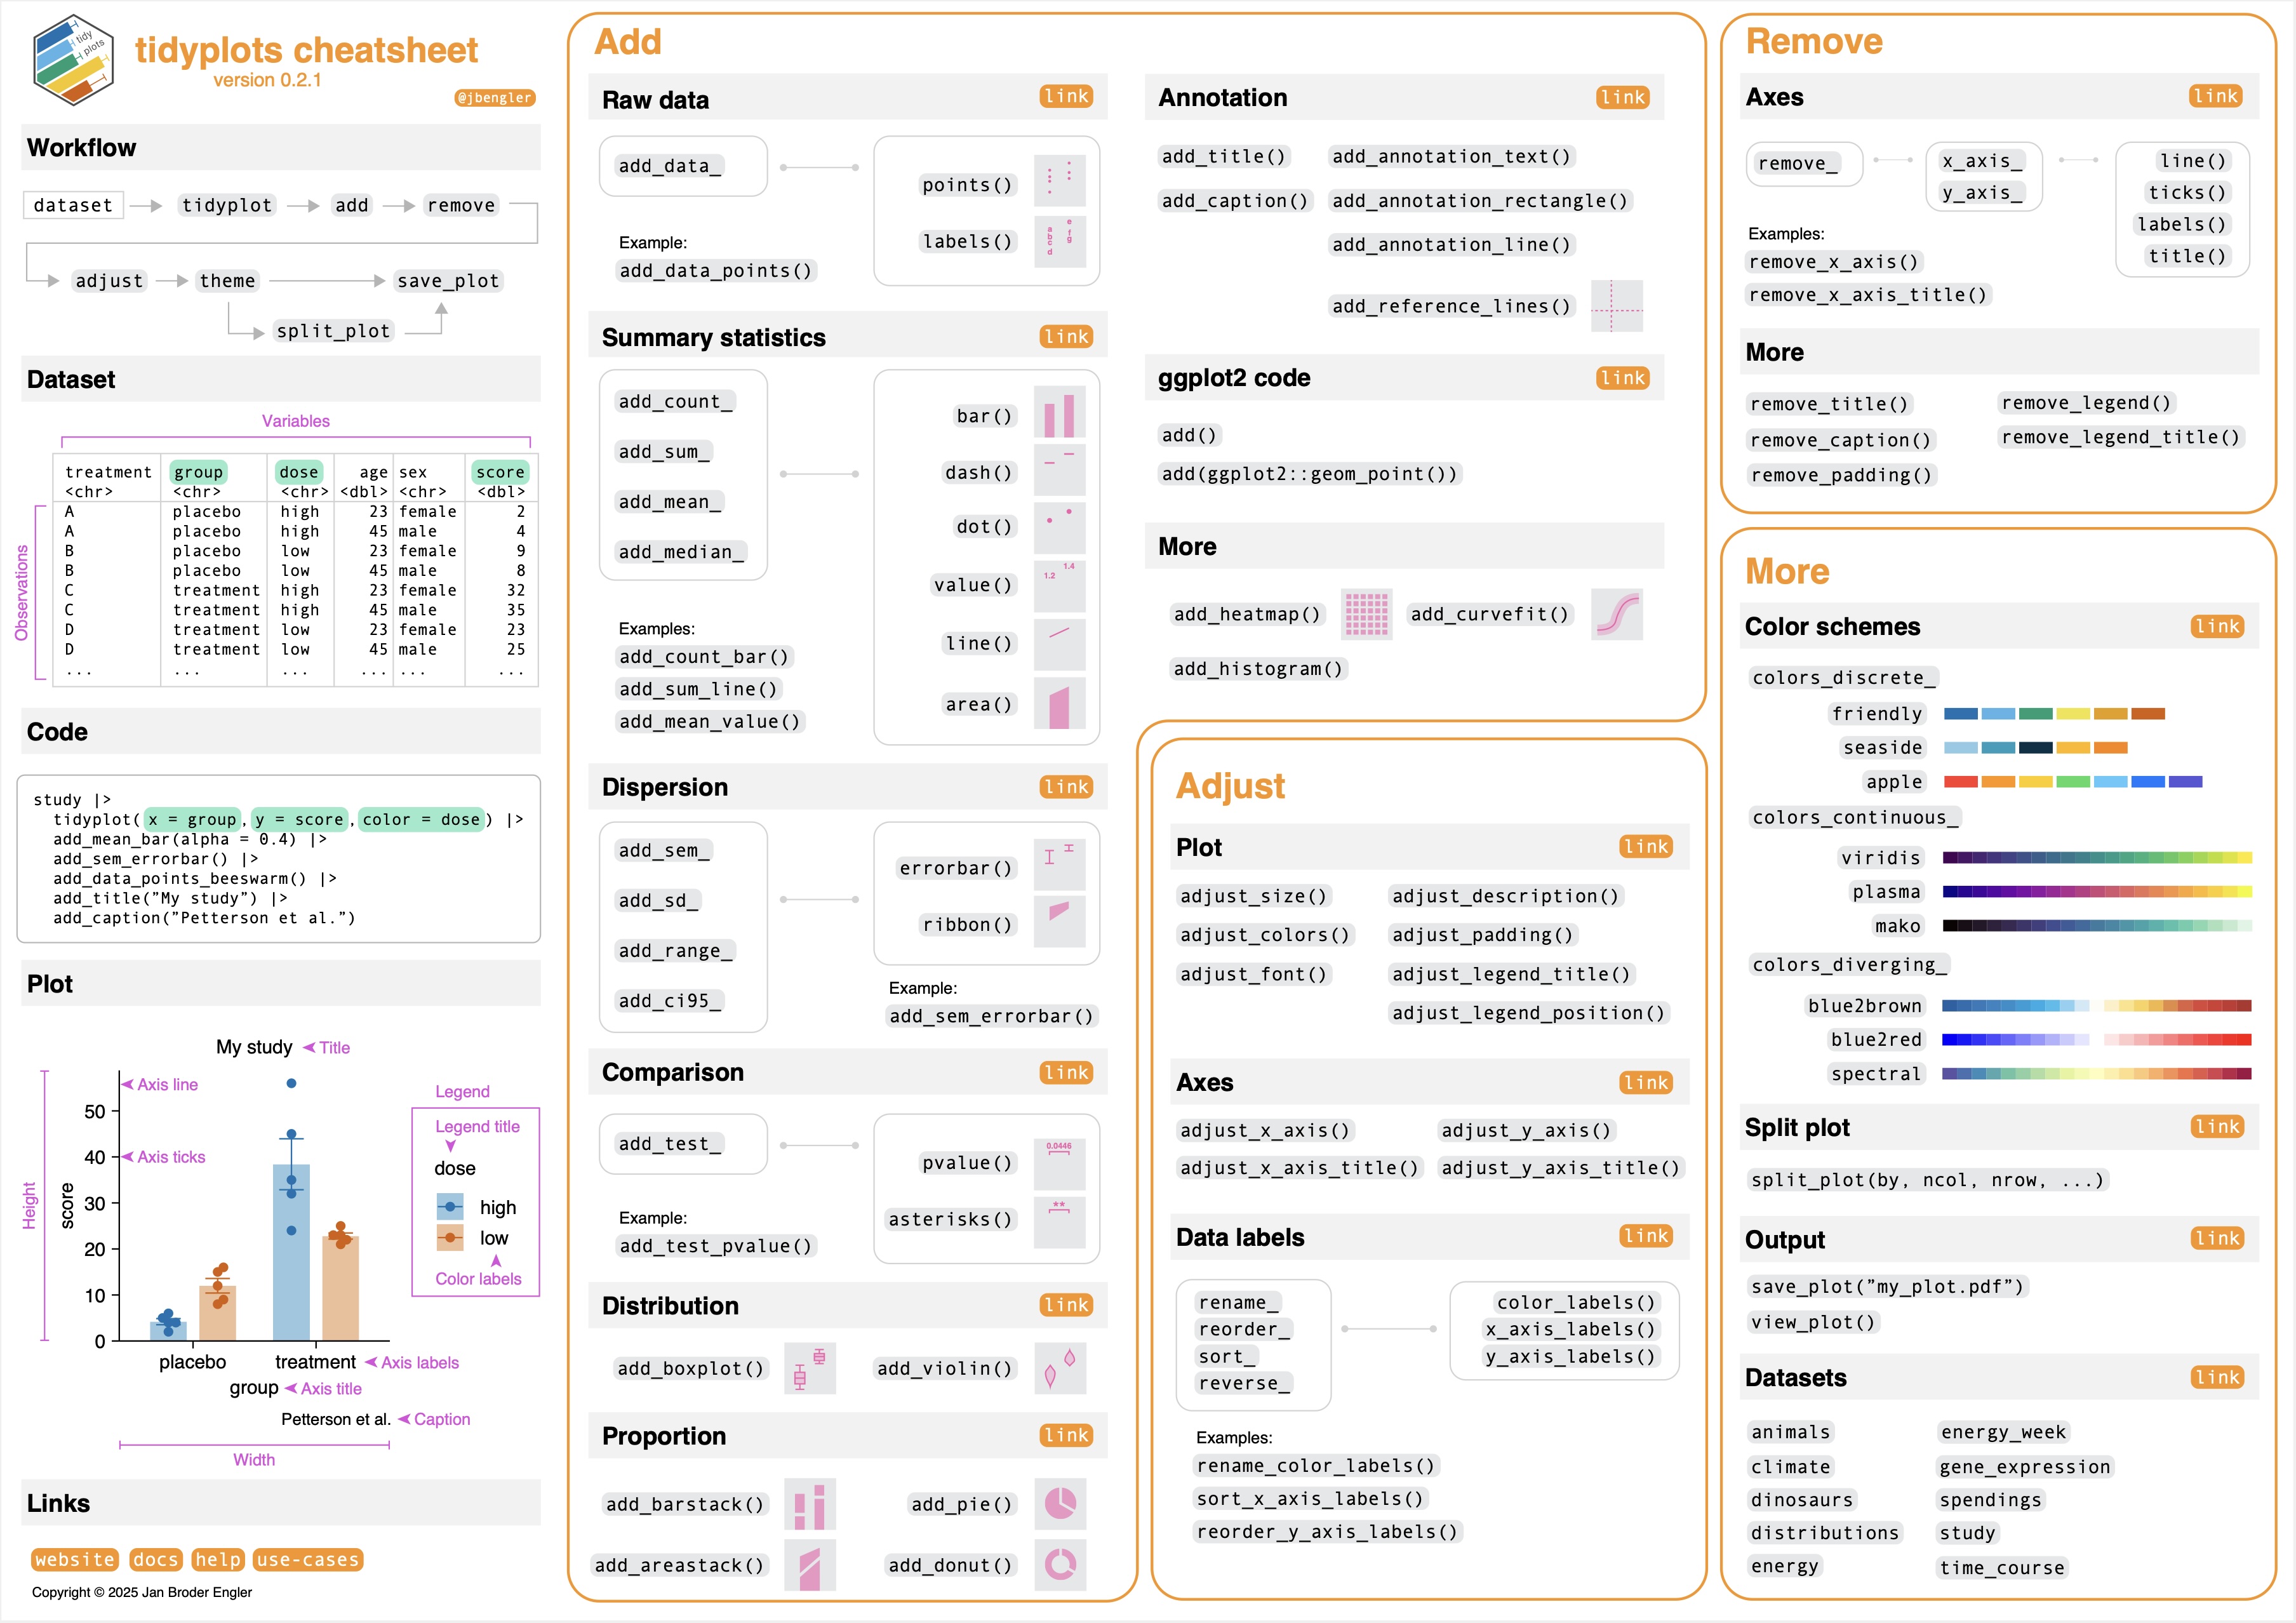The height and width of the screenshot is (1623, 2296).
Task: Select the friendly color palette strip
Action: (x=2054, y=714)
